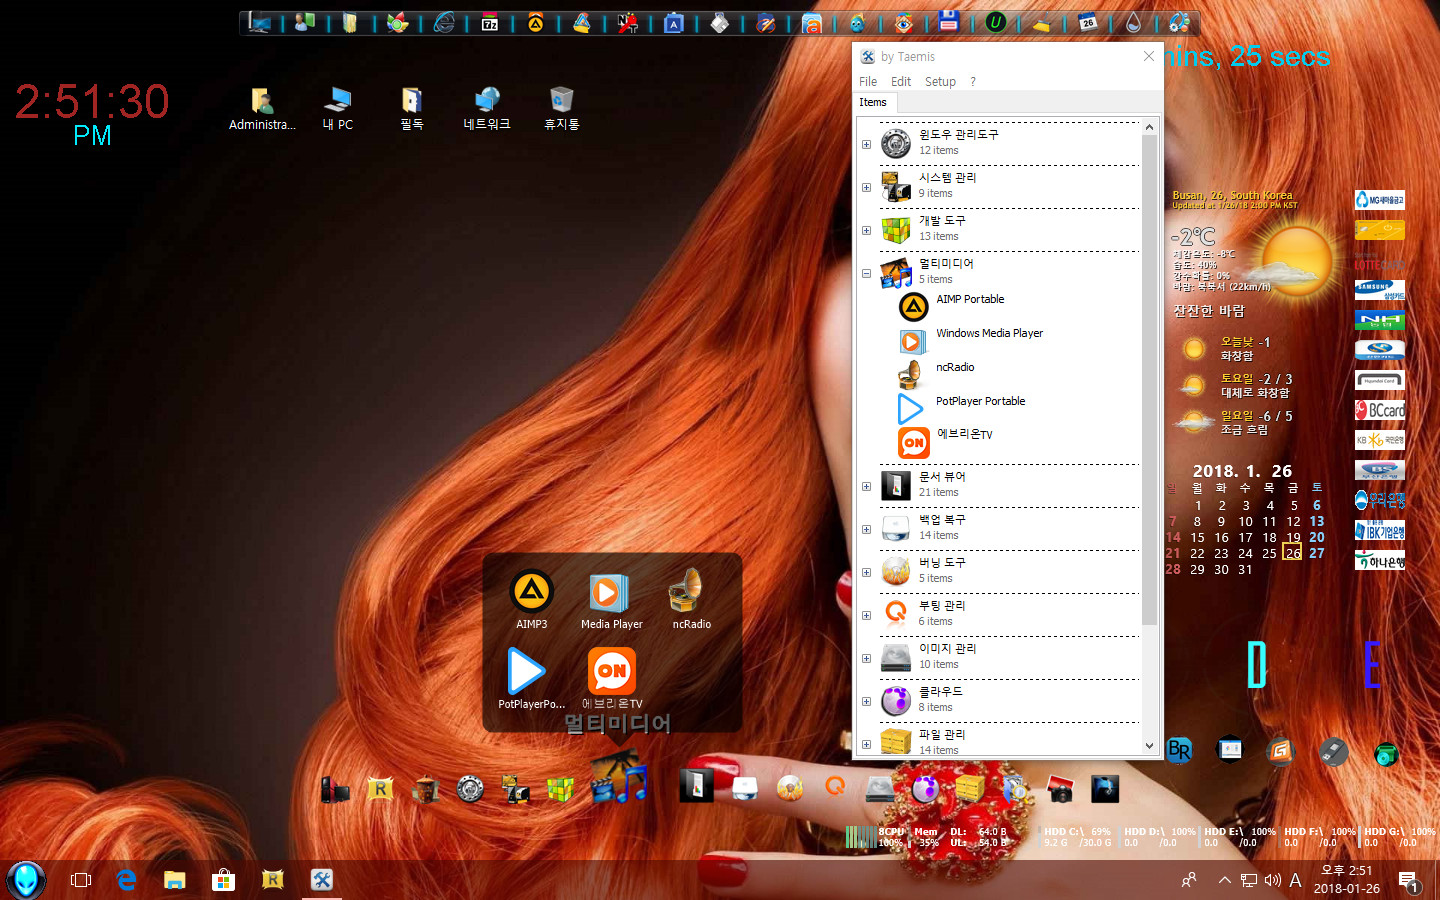The image size is (1440, 900).
Task: Expand the 버닝 도구 group
Action: tap(866, 573)
